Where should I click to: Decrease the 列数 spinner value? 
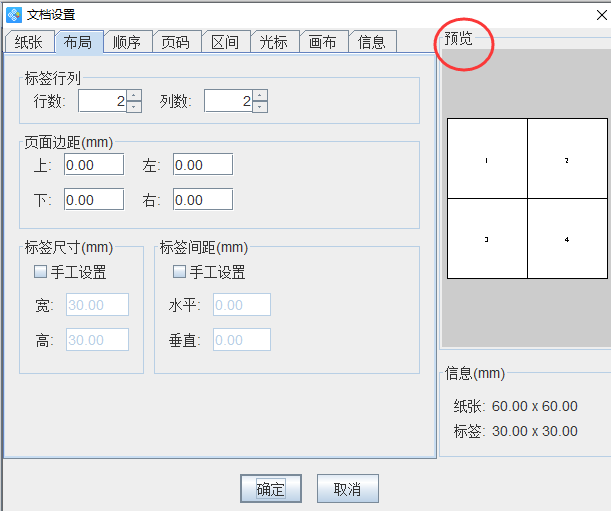tap(260, 106)
